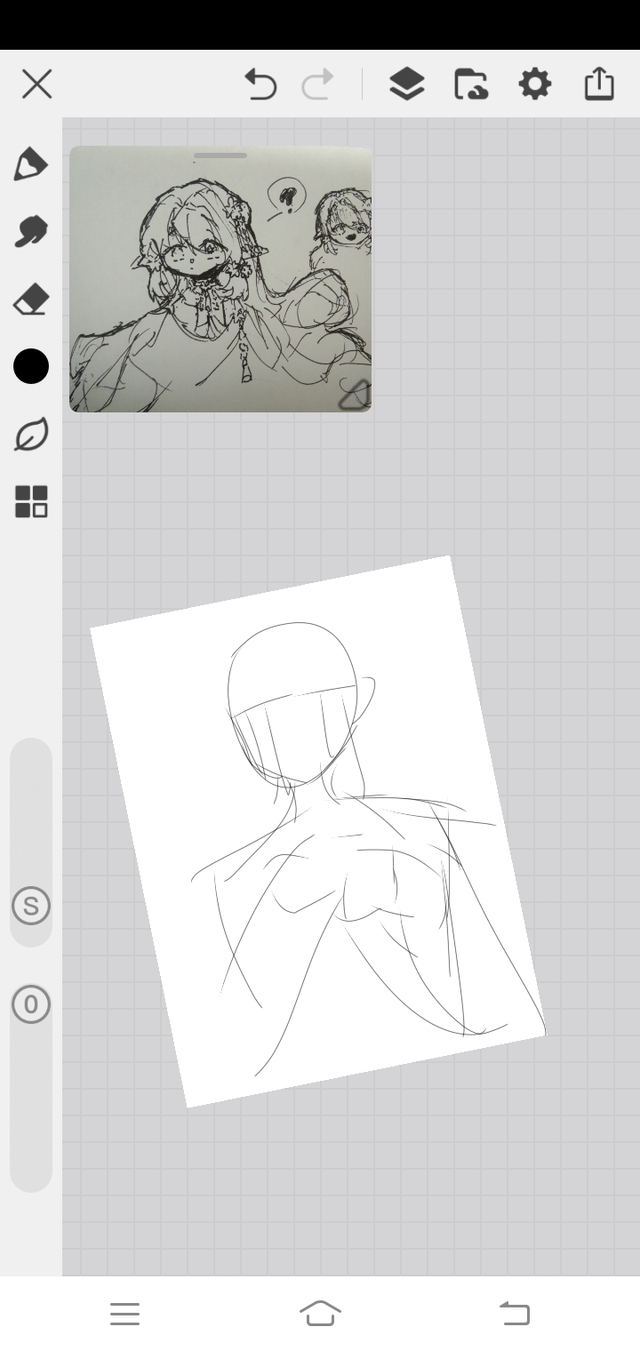
Task: Select the smudge finger tool
Action: tap(30, 231)
